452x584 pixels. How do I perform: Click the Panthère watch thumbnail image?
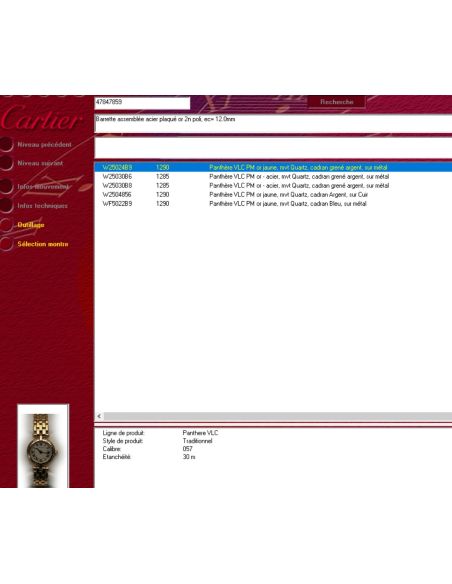click(43, 446)
